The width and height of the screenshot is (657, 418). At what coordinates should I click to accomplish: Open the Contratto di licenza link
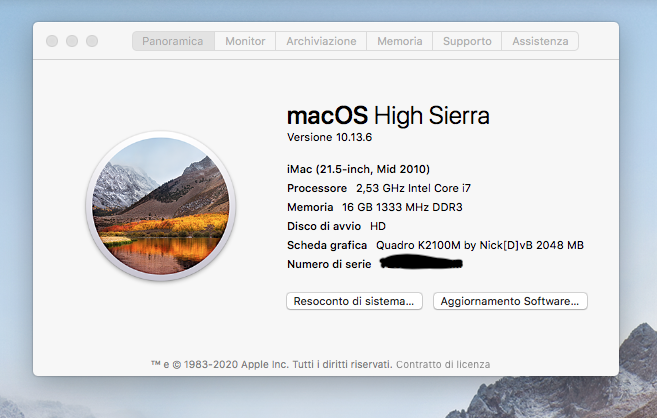443,364
